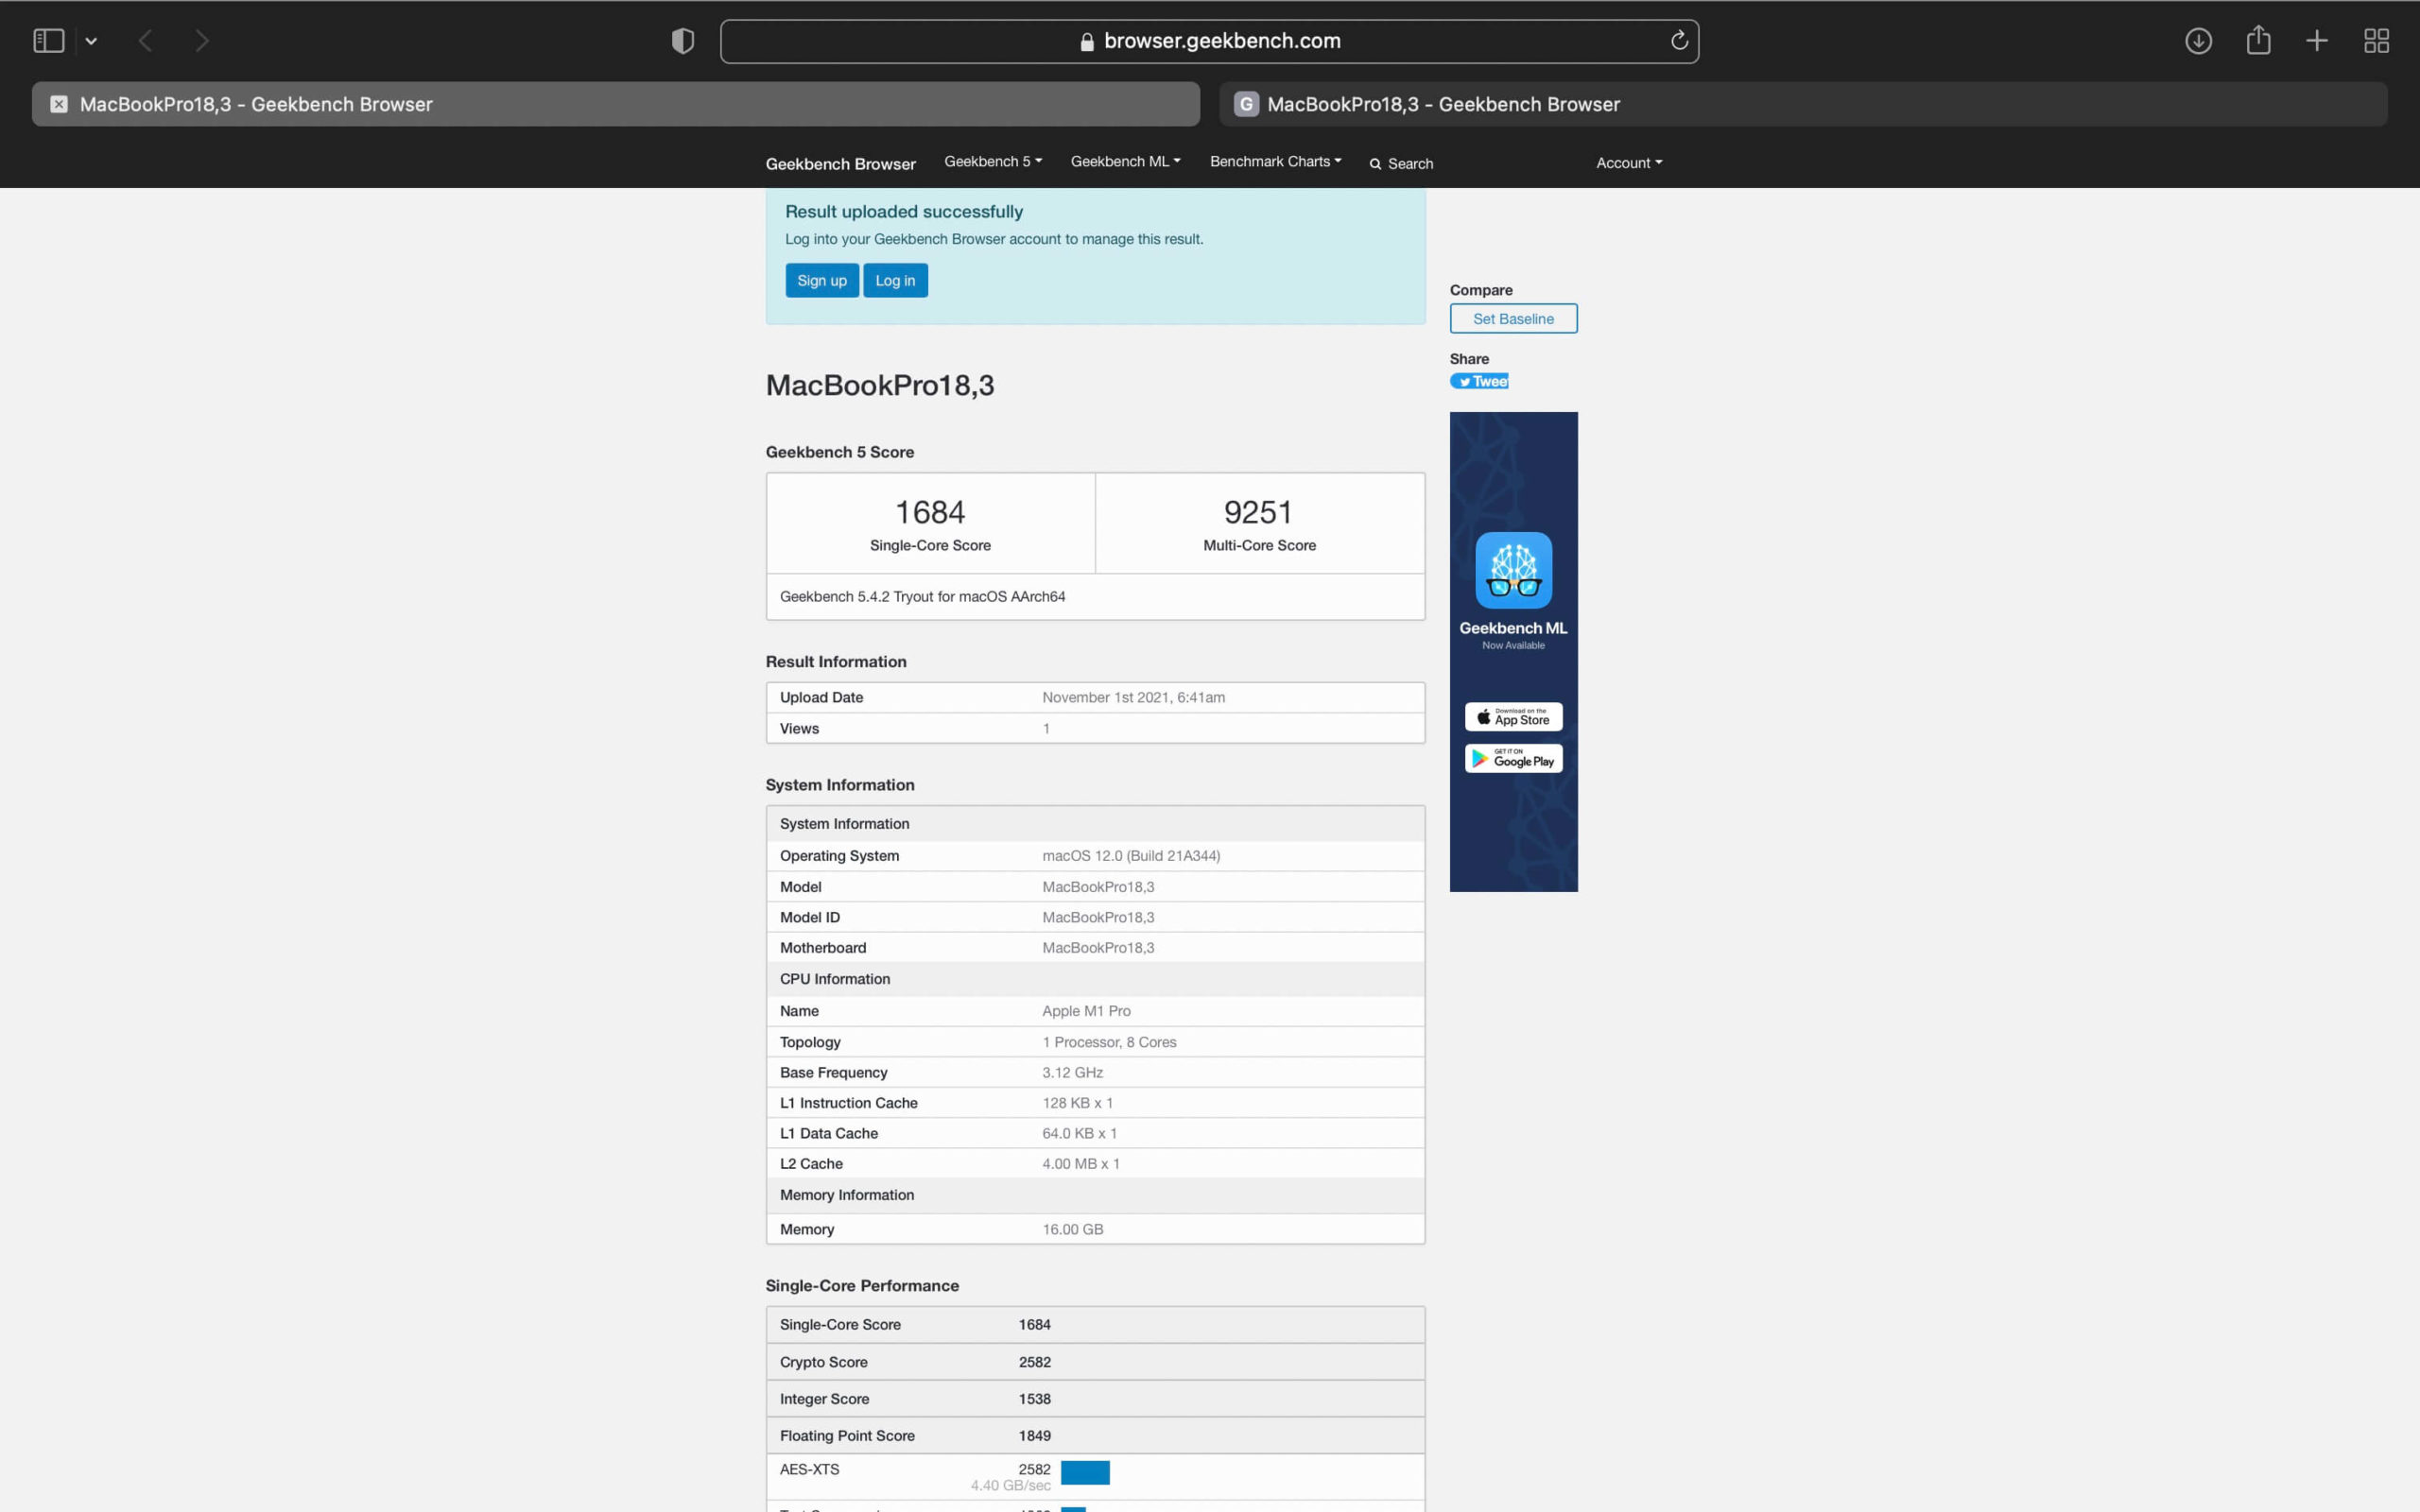Go back with the back arrow

pyautogui.click(x=145, y=41)
